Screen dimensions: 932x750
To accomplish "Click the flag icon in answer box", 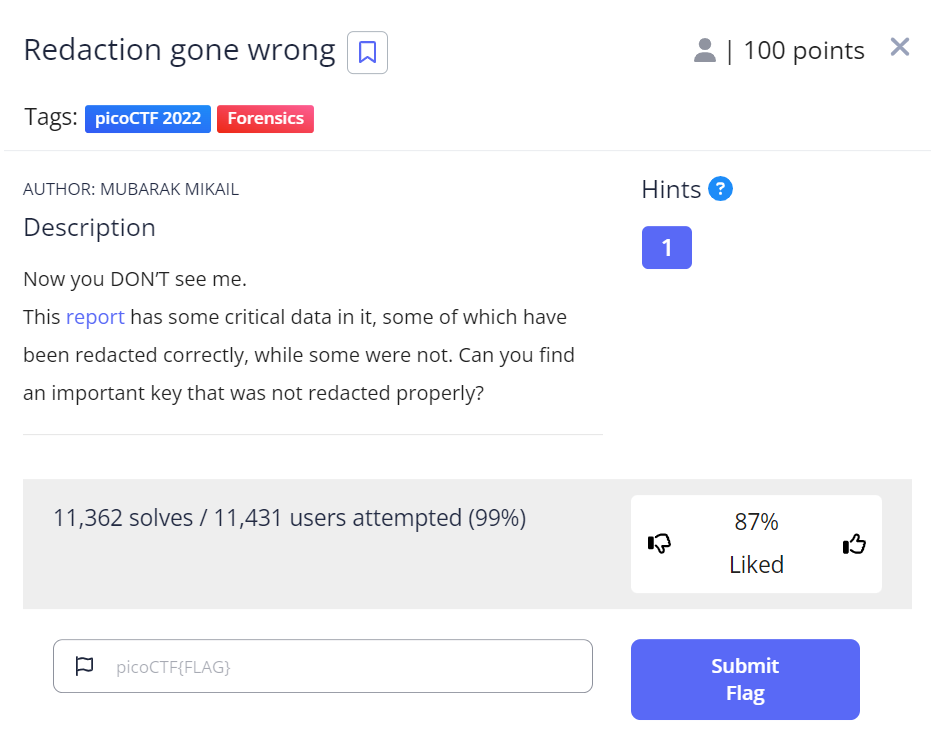I will [x=84, y=666].
